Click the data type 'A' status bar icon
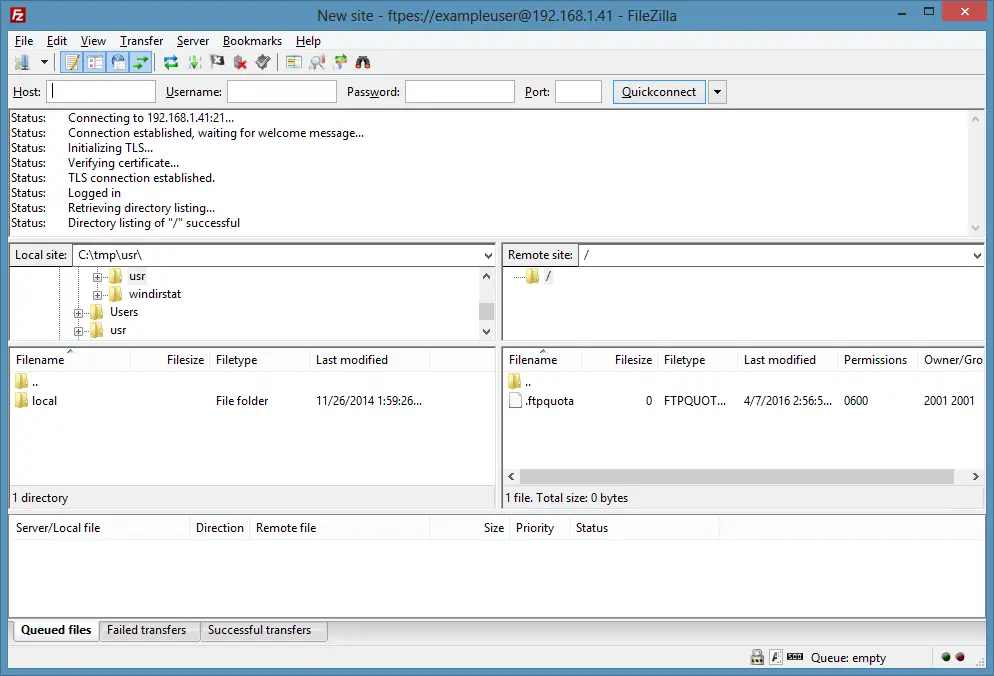 (776, 657)
